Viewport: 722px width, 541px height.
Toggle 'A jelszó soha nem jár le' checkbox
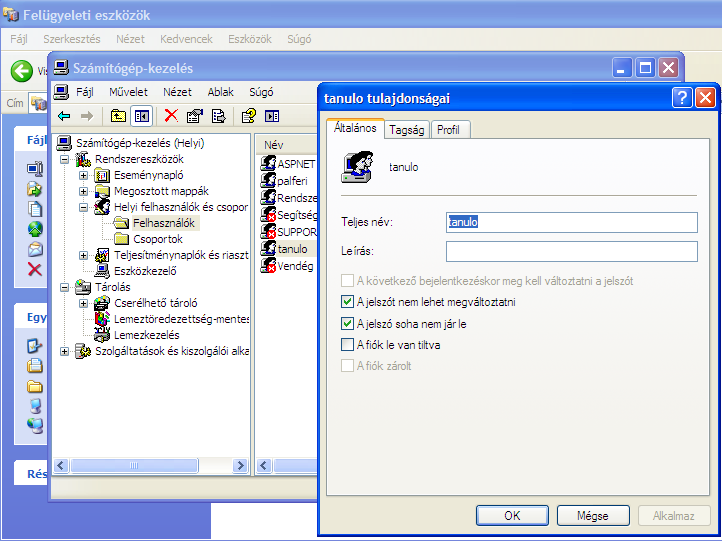(x=347, y=323)
